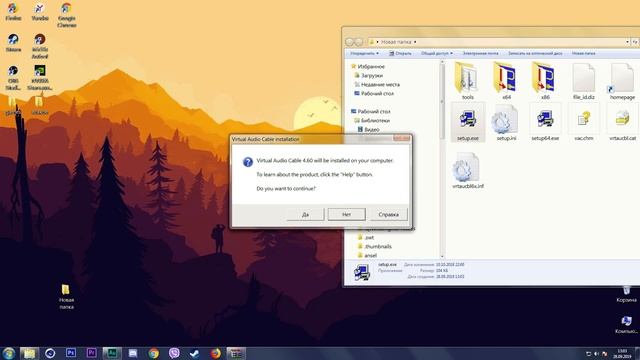Open the NVIDIA desktop shortcut

click(40, 78)
